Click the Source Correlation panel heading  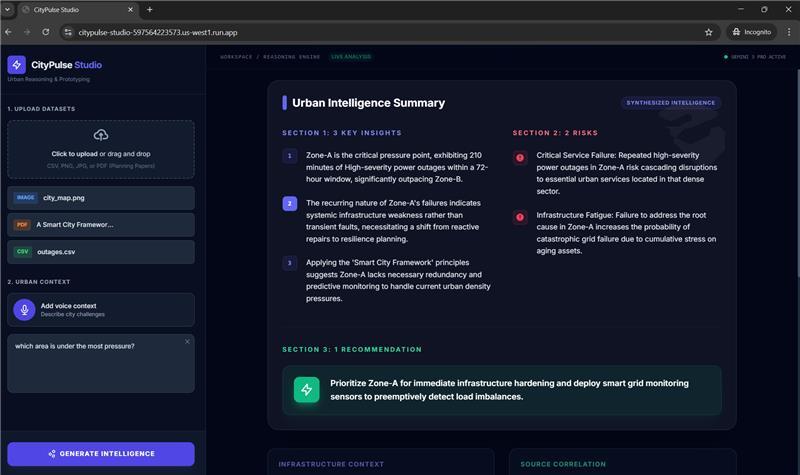coord(563,464)
